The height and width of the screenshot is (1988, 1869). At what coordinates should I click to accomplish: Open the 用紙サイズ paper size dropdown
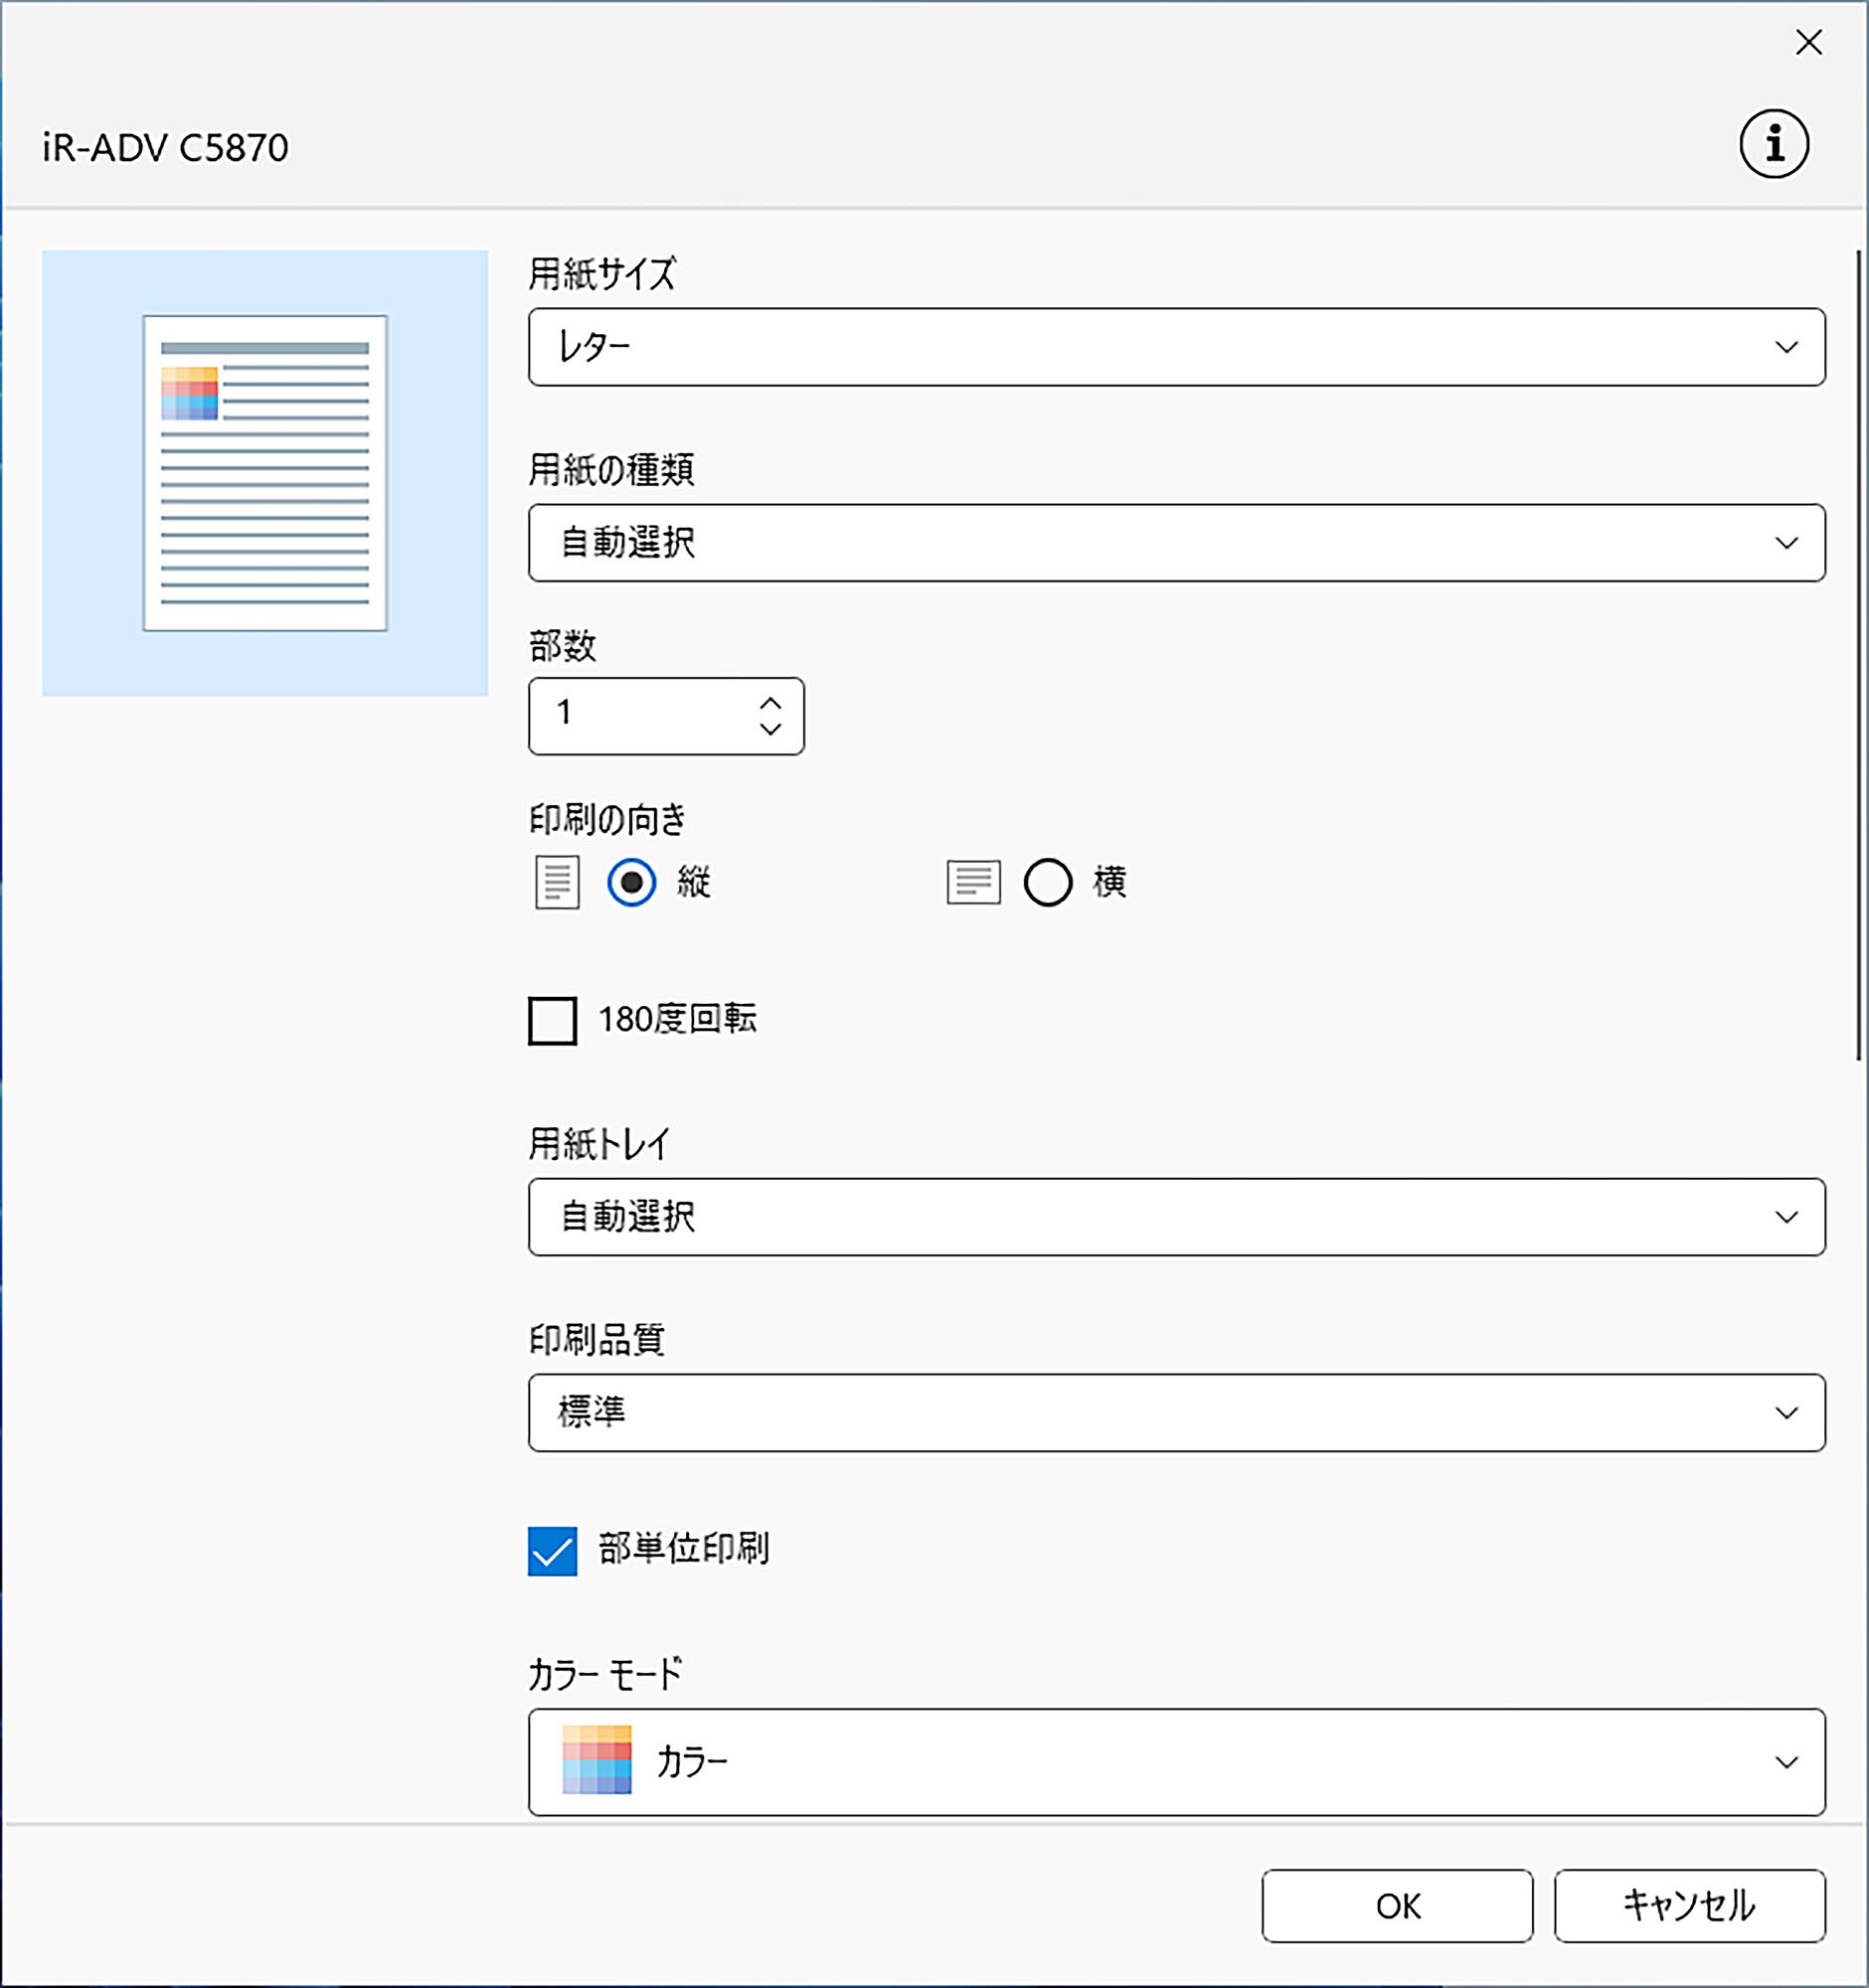1176,347
